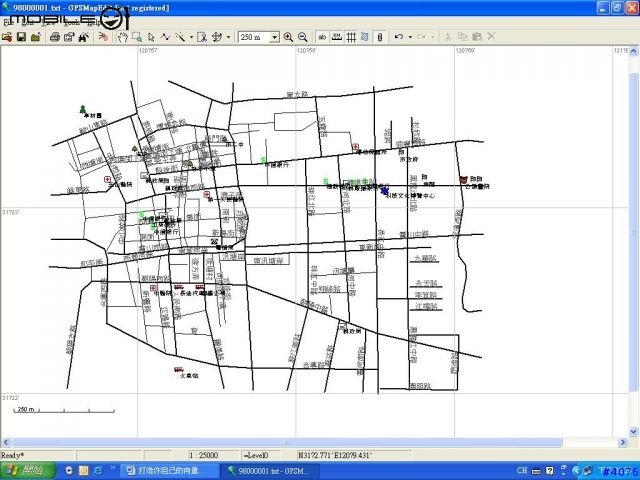Click the green tree park marker

pyautogui.click(x=83, y=109)
